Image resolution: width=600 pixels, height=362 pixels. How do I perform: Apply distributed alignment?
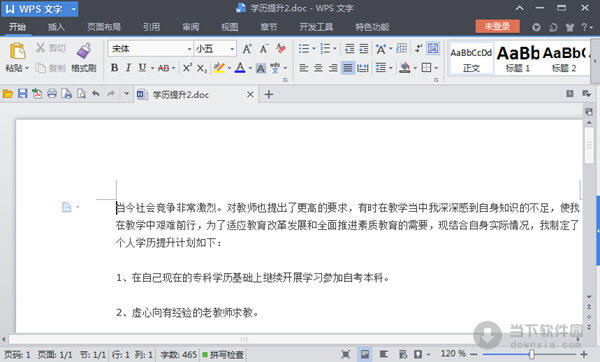click(x=362, y=68)
